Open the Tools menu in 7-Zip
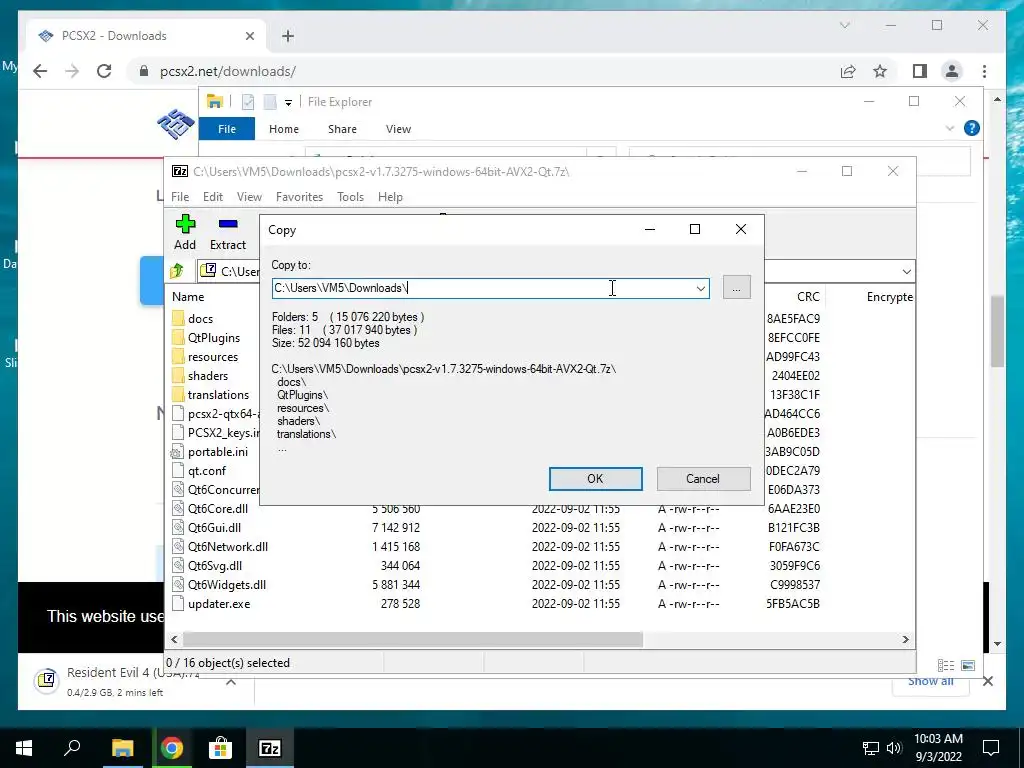 point(350,197)
